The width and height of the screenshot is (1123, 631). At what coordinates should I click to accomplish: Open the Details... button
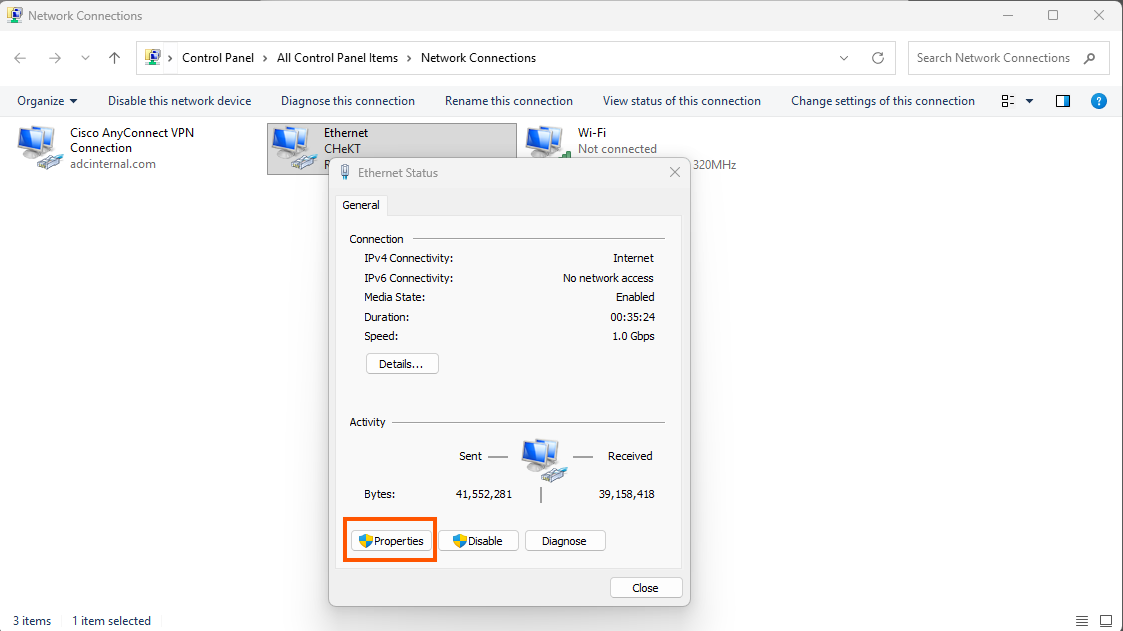[402, 364]
